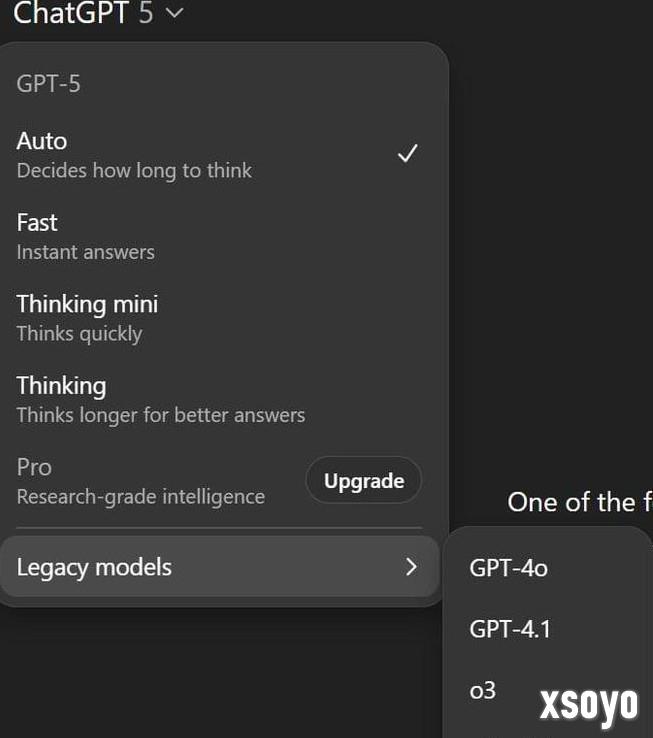Select the Auto thinking mode

pyautogui.click(x=42, y=141)
